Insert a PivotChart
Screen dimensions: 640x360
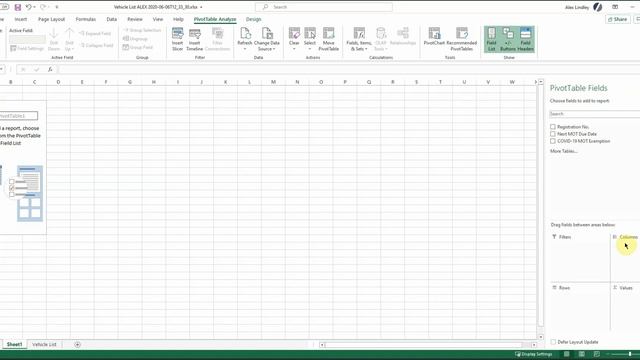click(434, 37)
